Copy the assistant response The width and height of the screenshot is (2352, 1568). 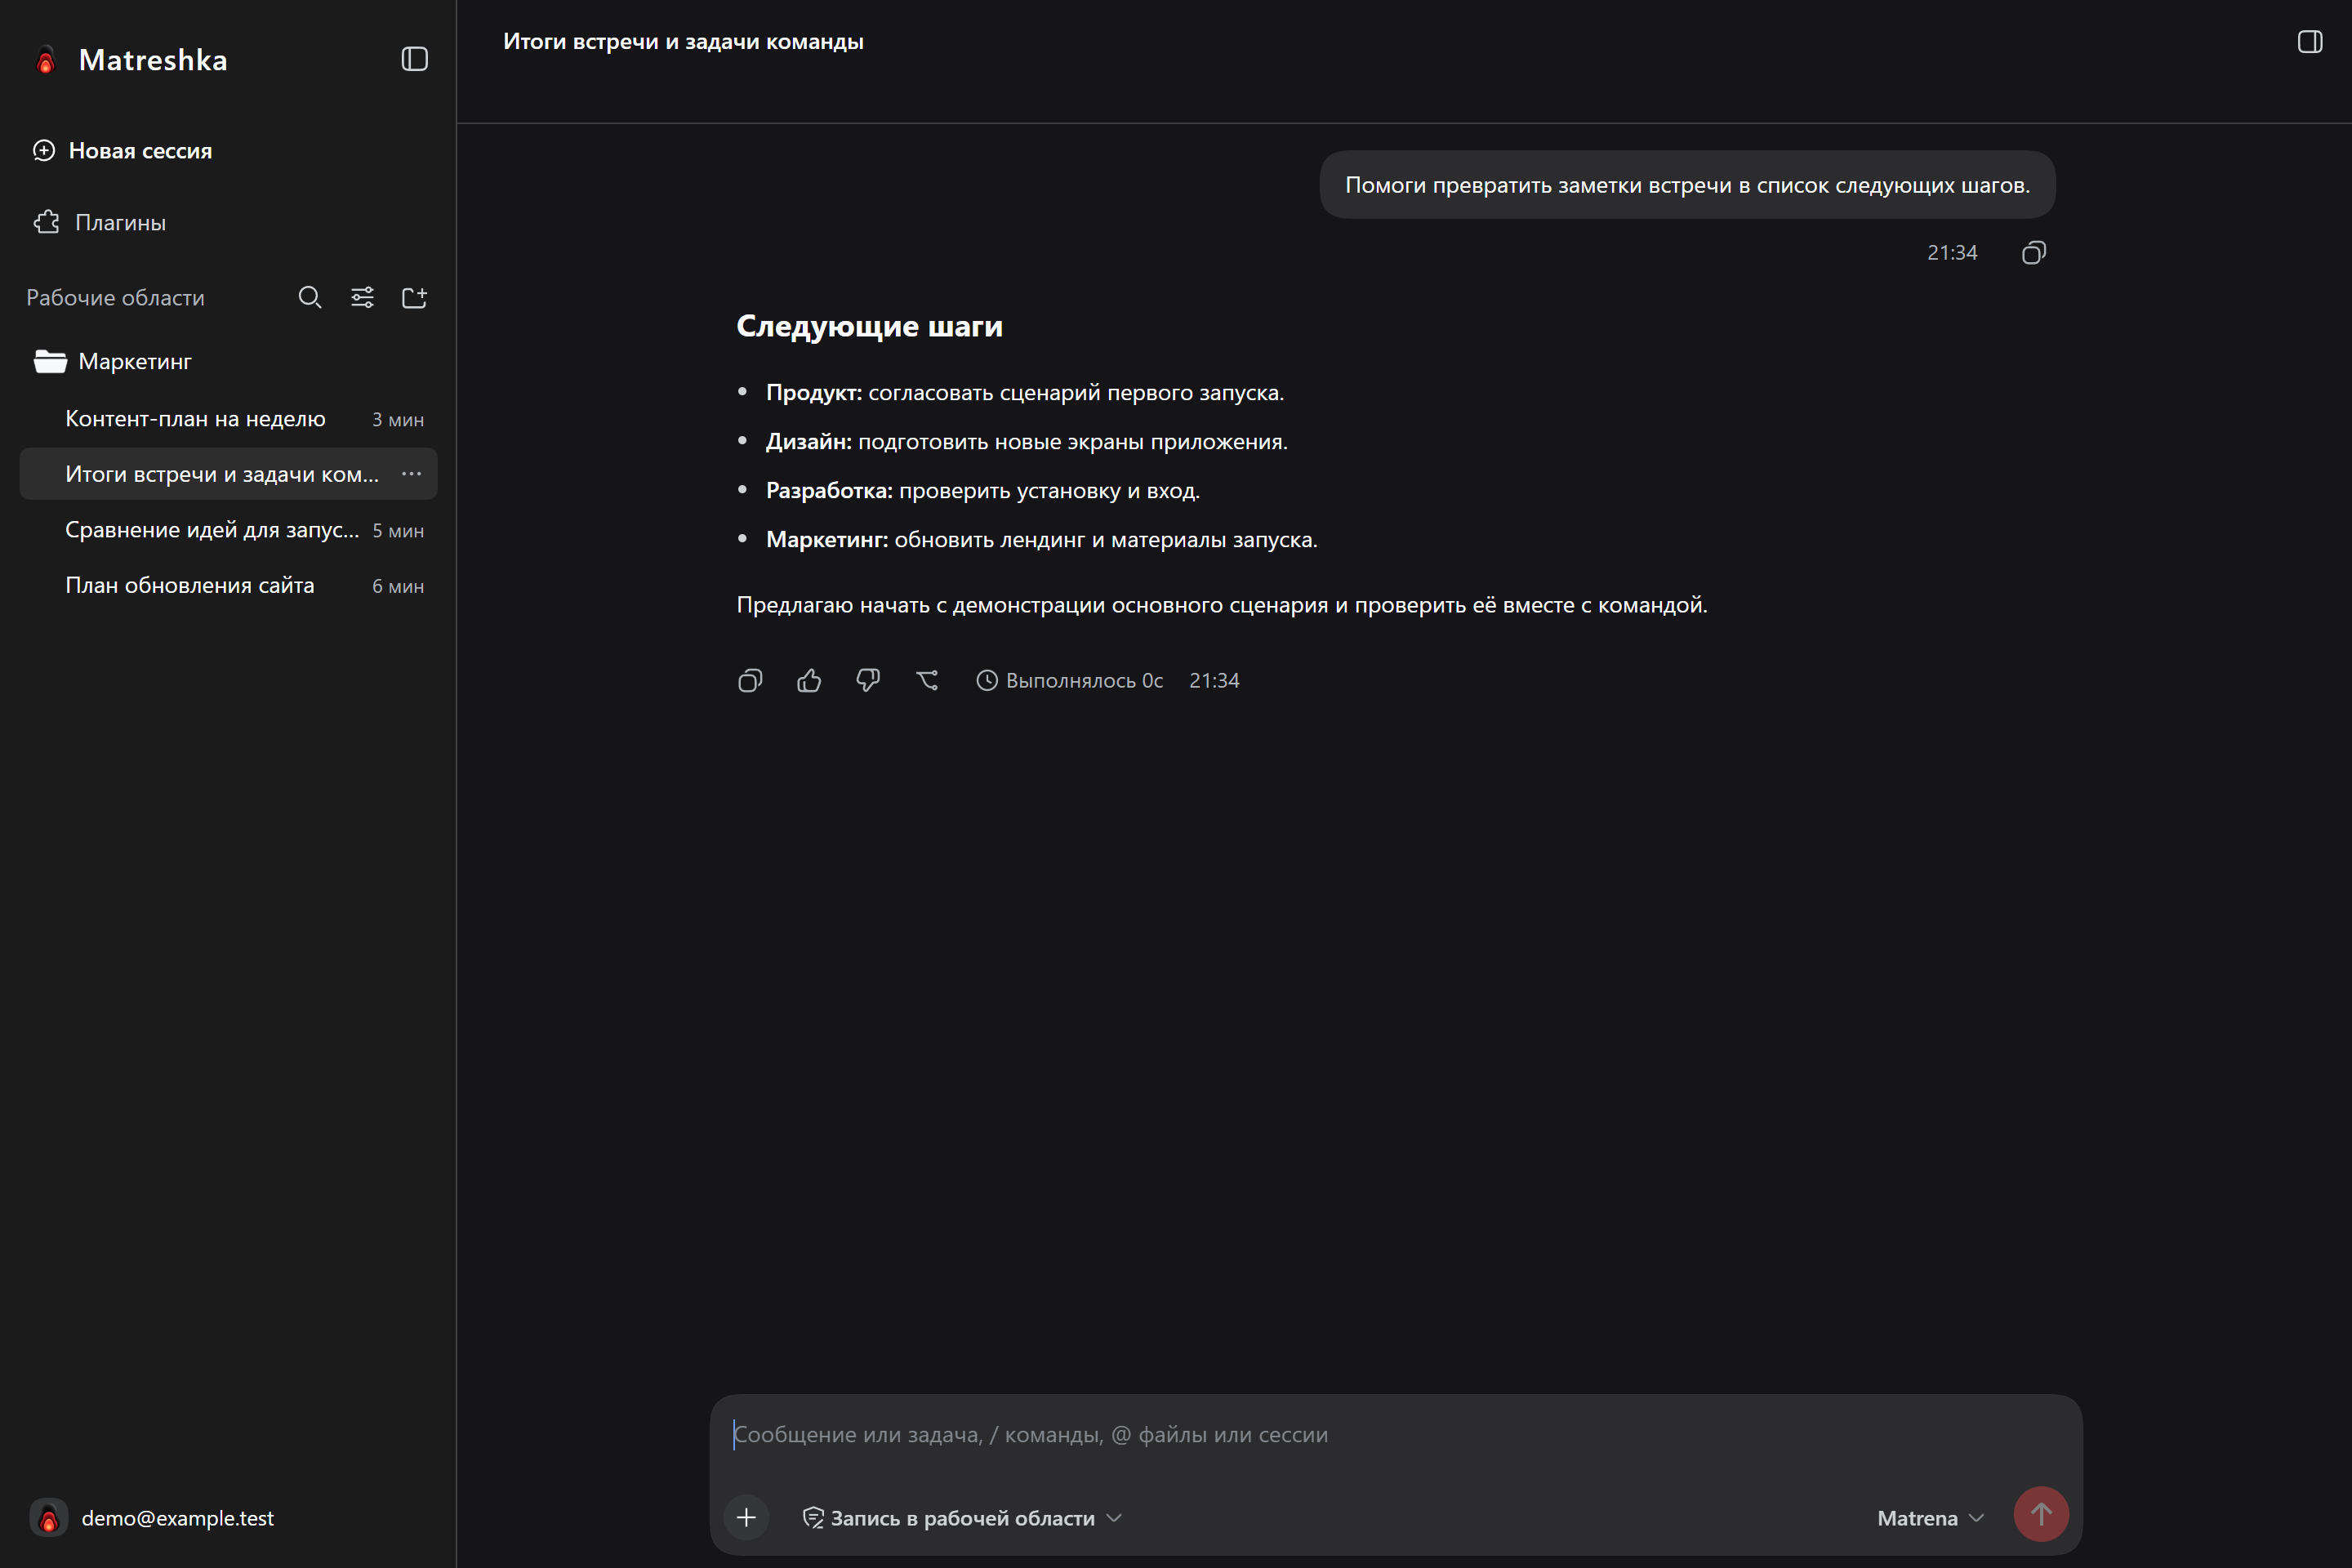(x=750, y=681)
